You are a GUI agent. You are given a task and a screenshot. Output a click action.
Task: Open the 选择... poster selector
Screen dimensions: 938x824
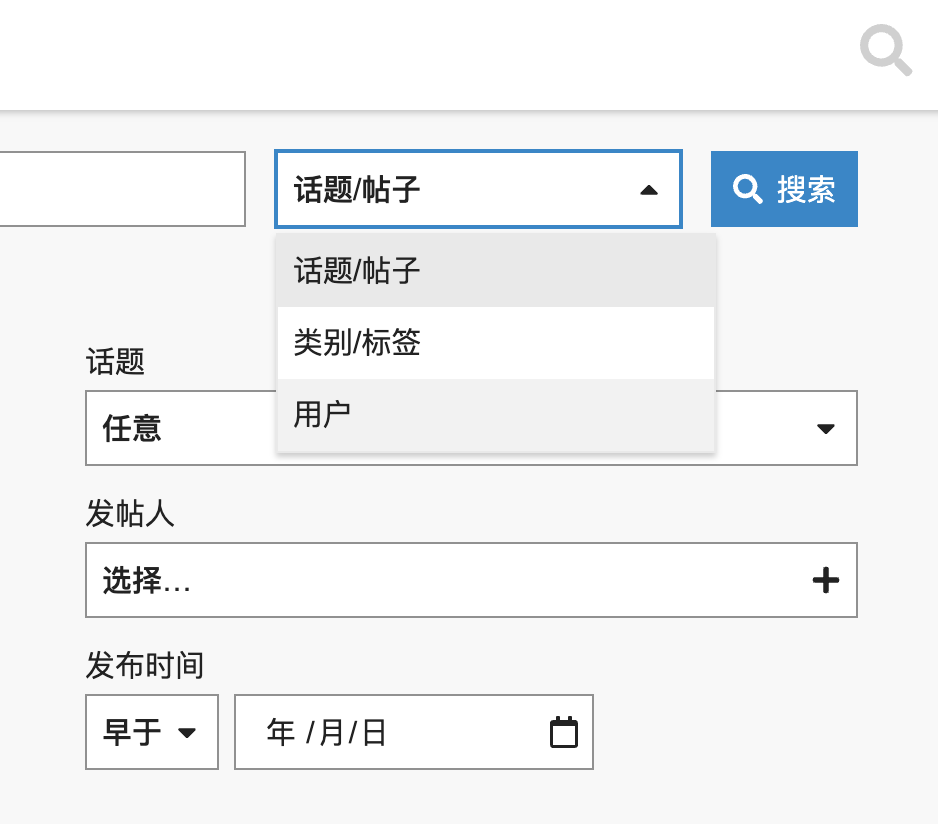(471, 580)
